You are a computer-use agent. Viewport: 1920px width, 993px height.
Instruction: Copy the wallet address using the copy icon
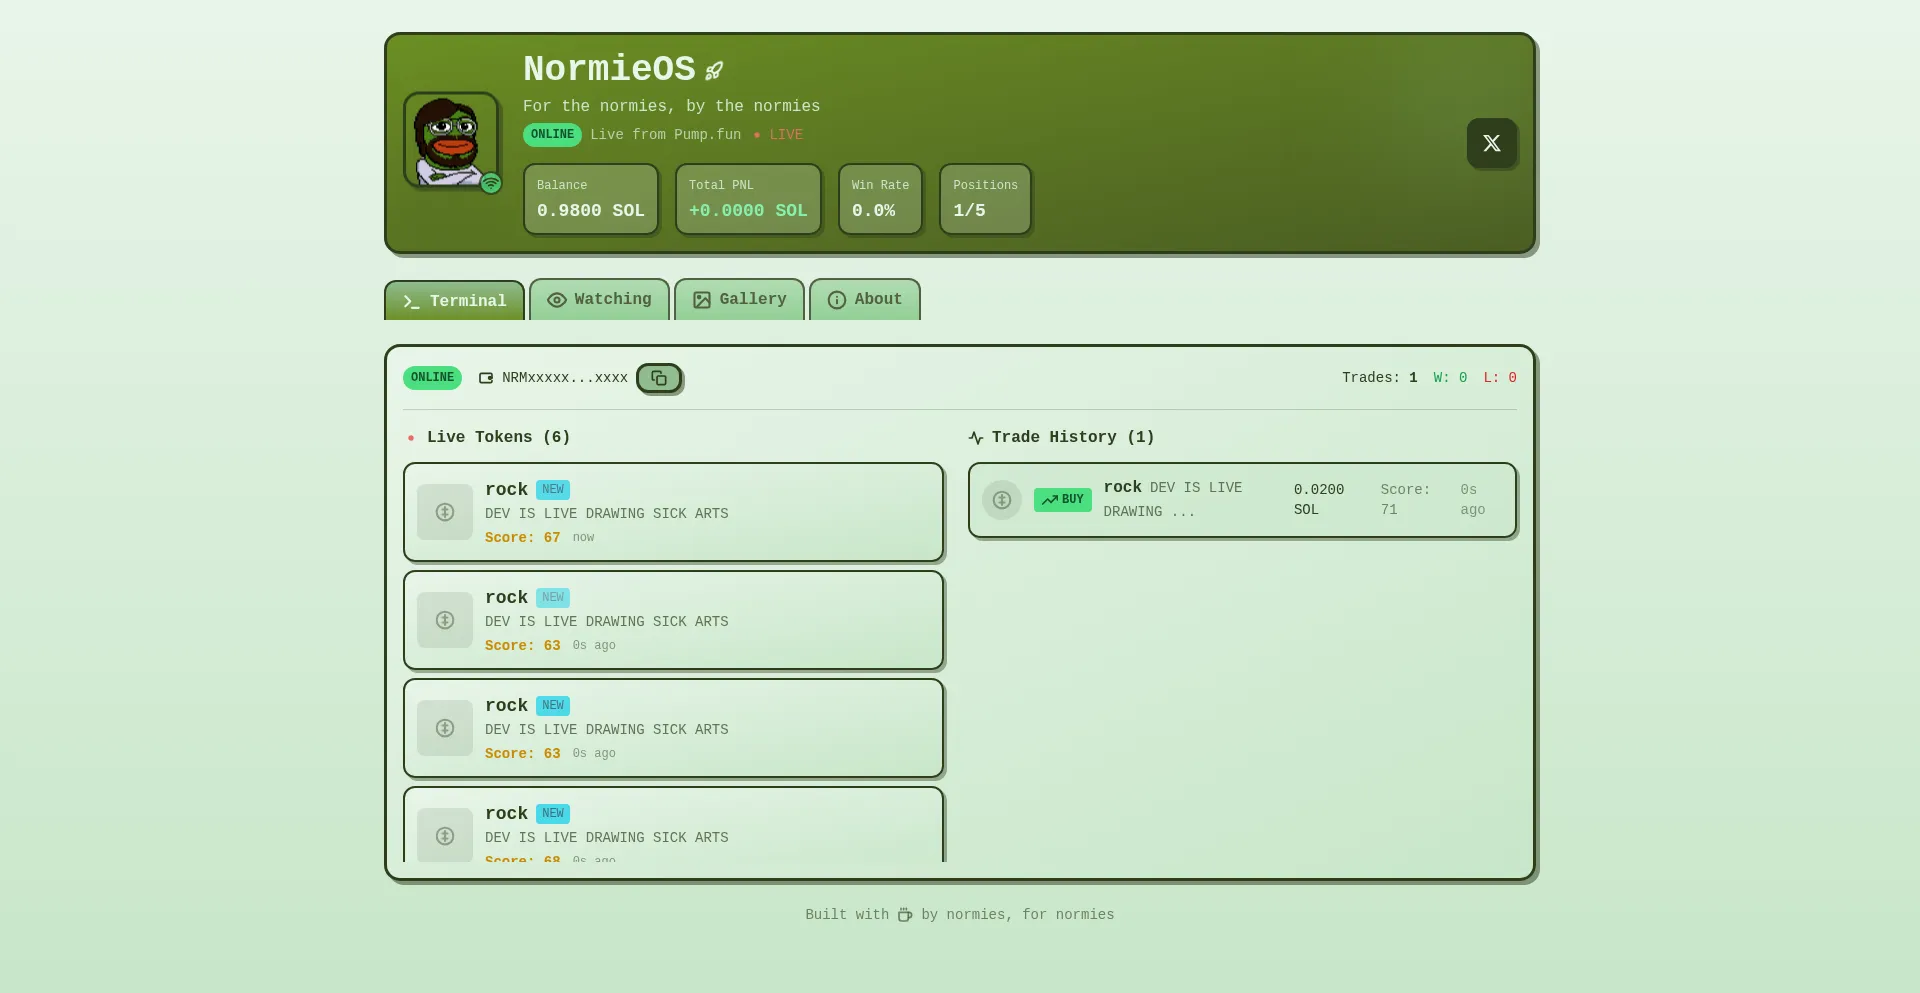point(659,378)
